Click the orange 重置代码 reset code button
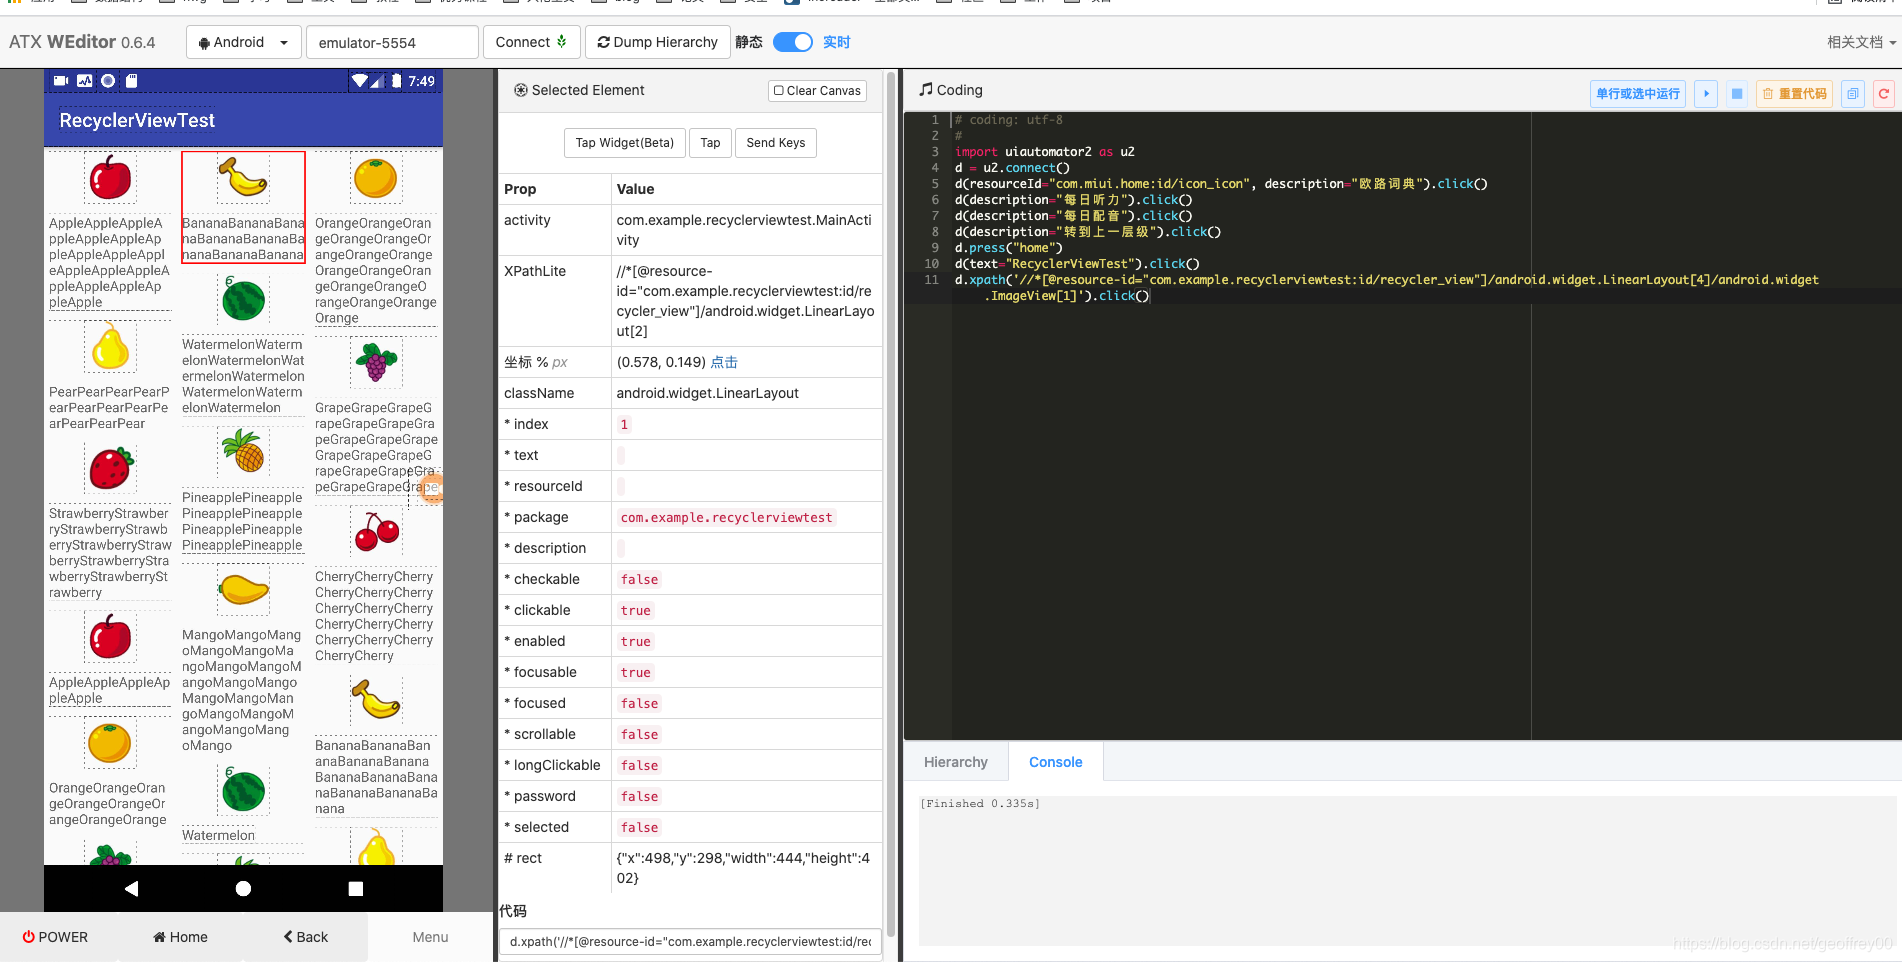This screenshot has width=1902, height=962. tap(1795, 94)
